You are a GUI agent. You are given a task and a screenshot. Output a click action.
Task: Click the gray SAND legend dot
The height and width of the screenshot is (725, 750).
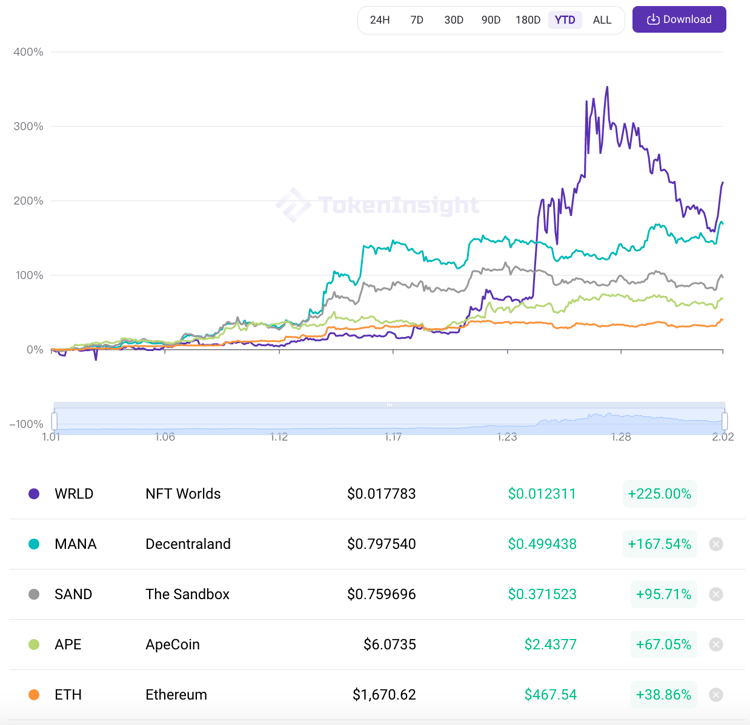[x=34, y=594]
